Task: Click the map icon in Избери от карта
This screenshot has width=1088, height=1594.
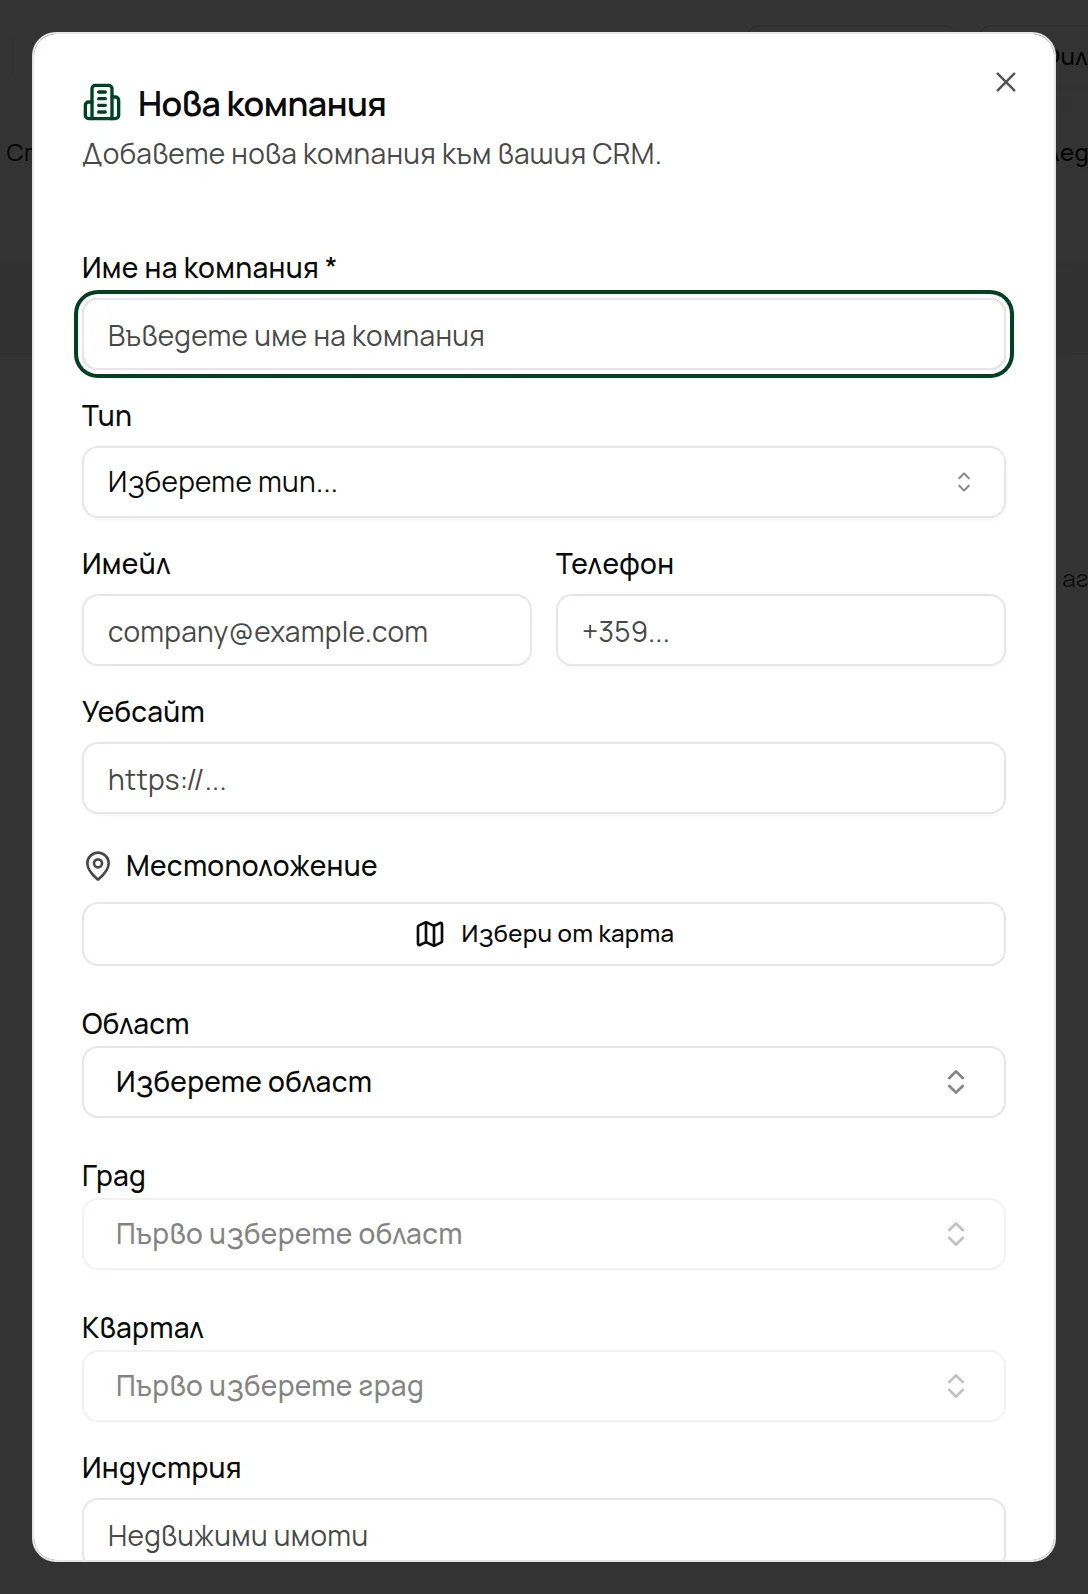Action: 430,934
